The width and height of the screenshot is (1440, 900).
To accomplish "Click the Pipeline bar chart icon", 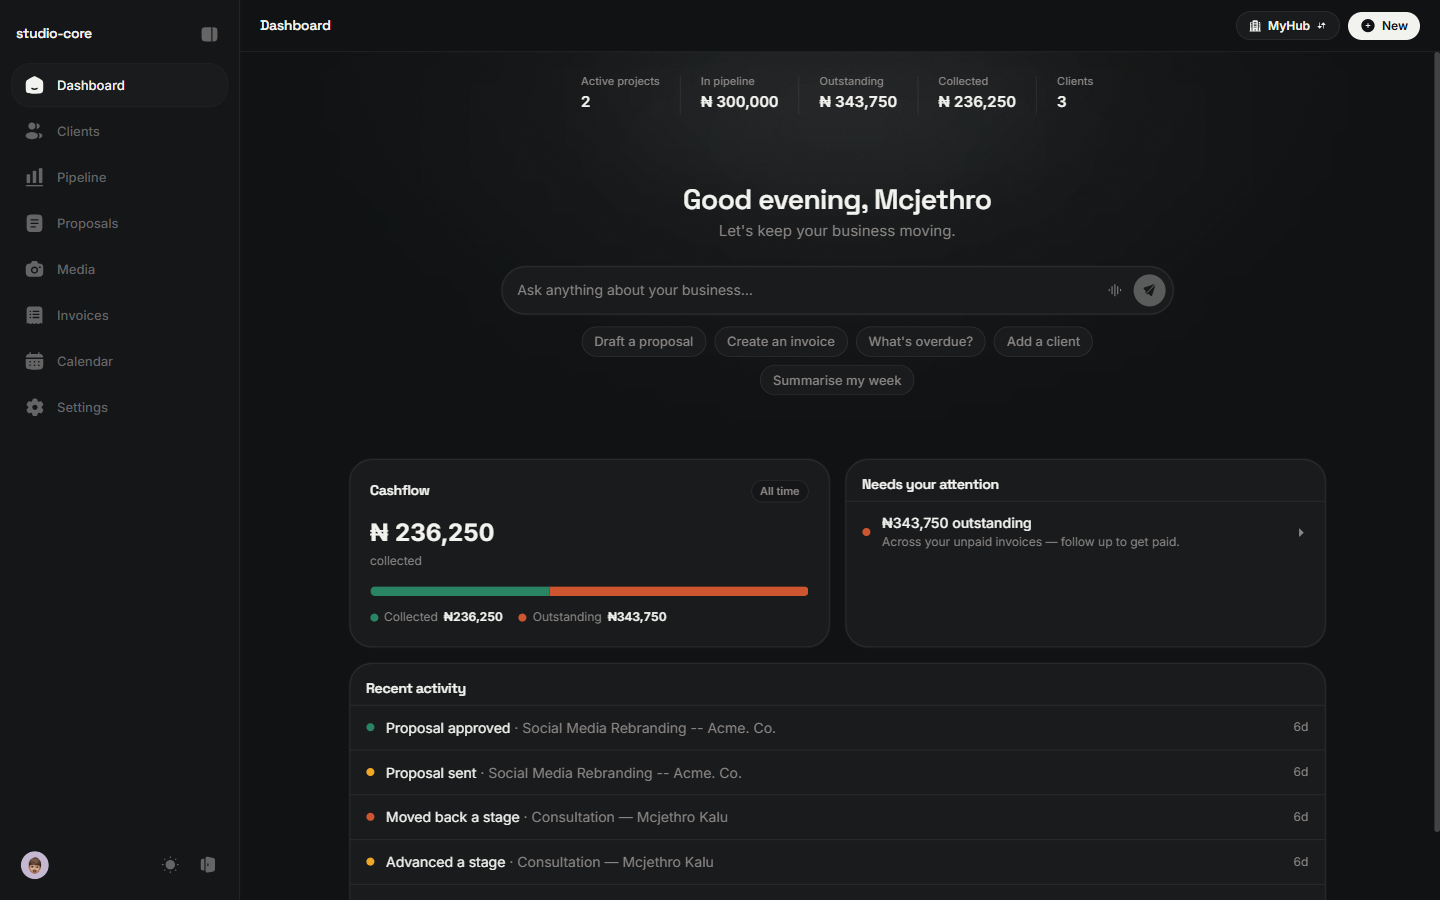I will point(34,177).
